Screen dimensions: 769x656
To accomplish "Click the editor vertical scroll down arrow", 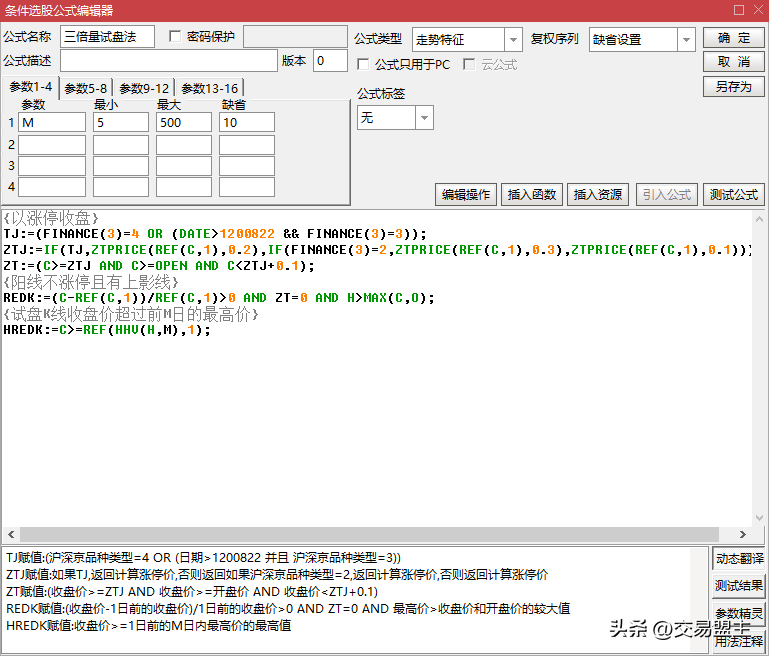I will pyautogui.click(x=759, y=518).
